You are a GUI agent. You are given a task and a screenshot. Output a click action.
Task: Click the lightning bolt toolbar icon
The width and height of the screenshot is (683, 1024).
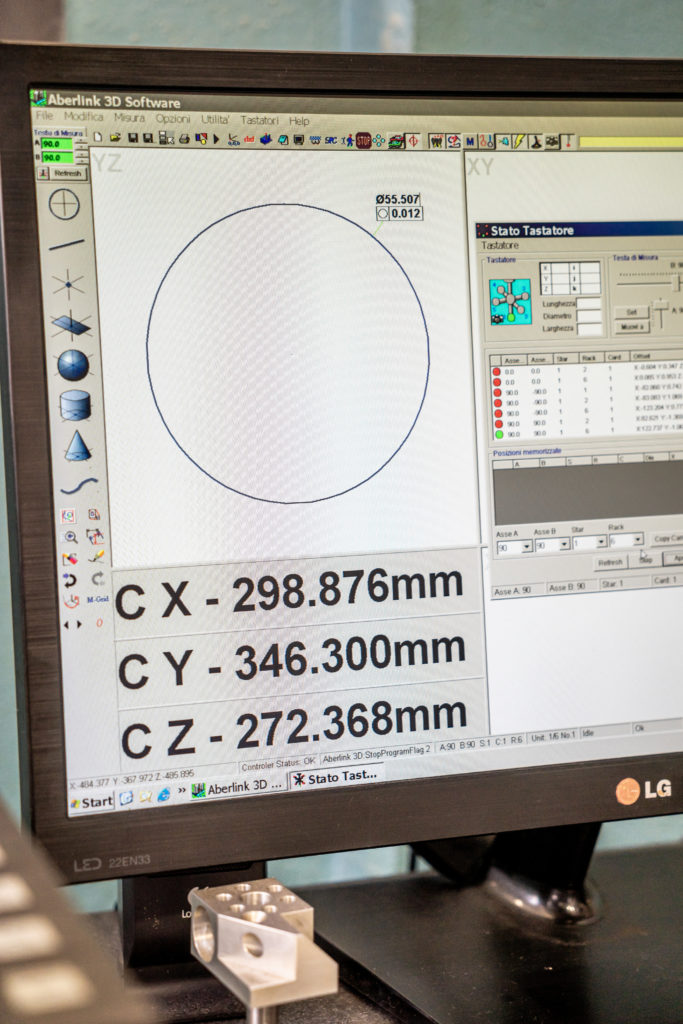(x=520, y=141)
